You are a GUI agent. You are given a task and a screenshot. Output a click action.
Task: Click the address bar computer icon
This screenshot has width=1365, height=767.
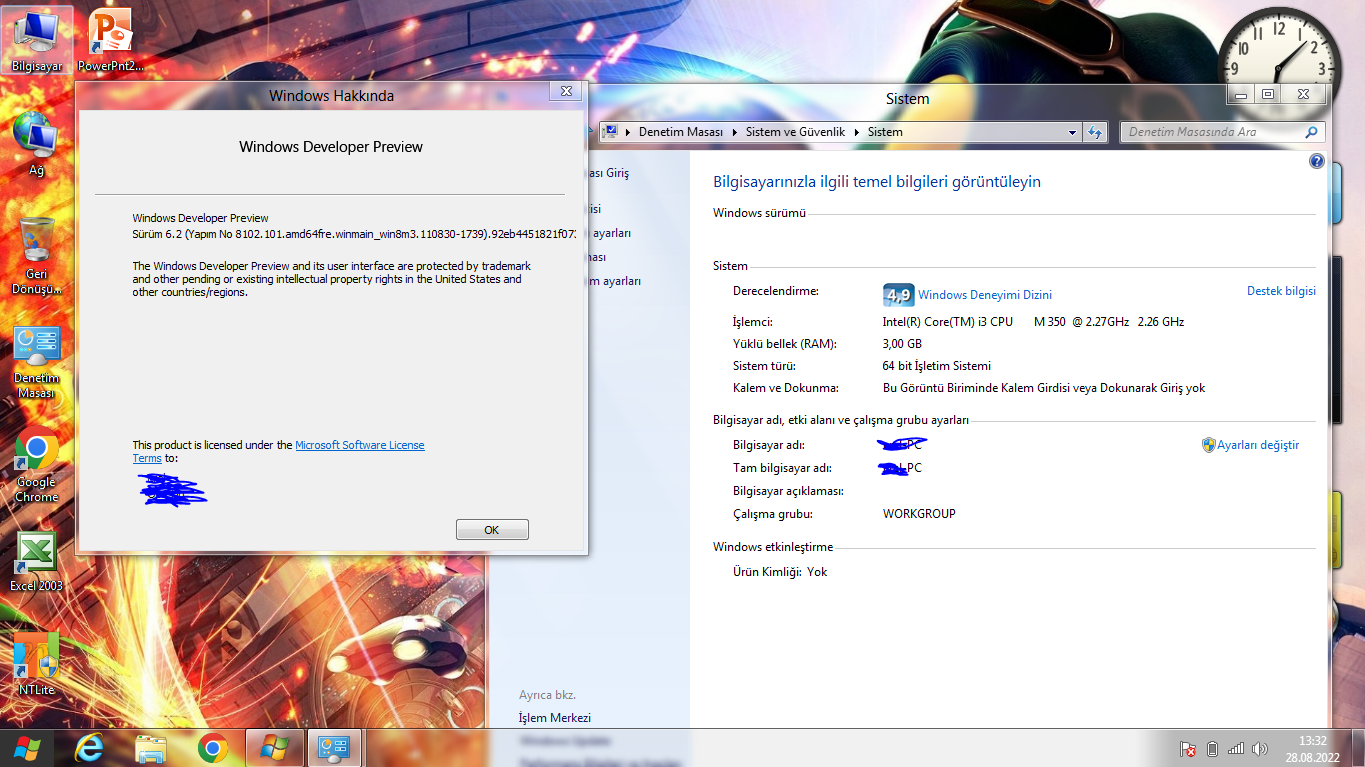click(609, 132)
